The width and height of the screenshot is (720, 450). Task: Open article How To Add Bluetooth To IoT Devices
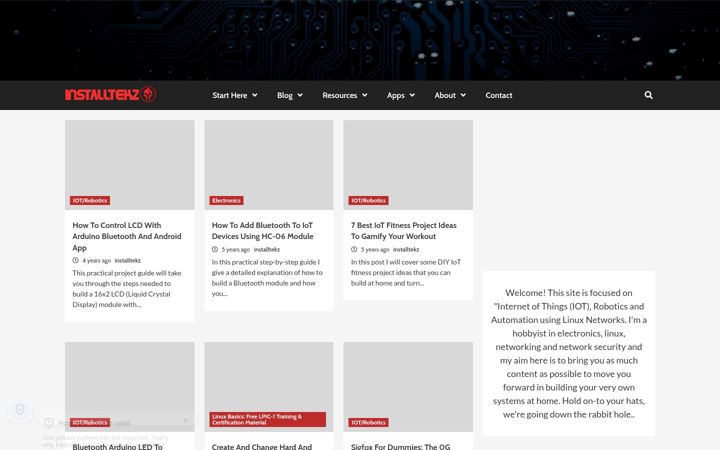click(263, 231)
